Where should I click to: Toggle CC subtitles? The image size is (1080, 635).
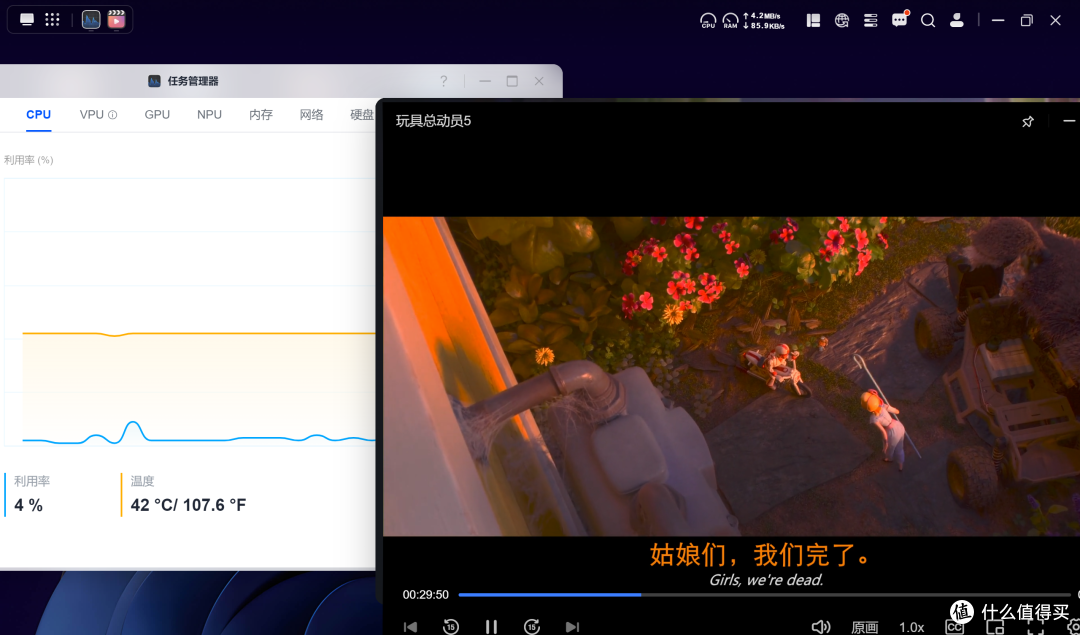[x=955, y=627]
